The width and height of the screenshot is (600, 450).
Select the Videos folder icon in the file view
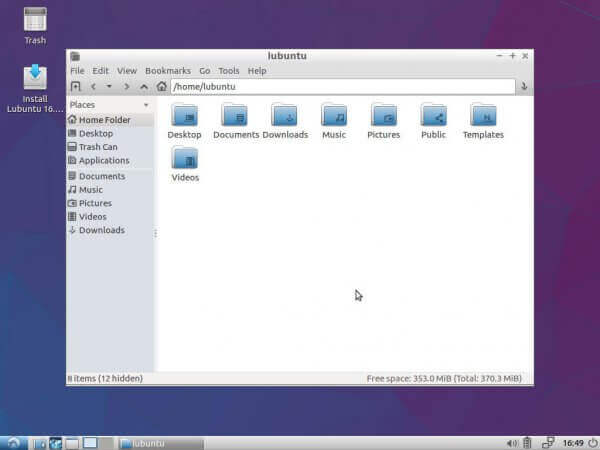point(184,158)
